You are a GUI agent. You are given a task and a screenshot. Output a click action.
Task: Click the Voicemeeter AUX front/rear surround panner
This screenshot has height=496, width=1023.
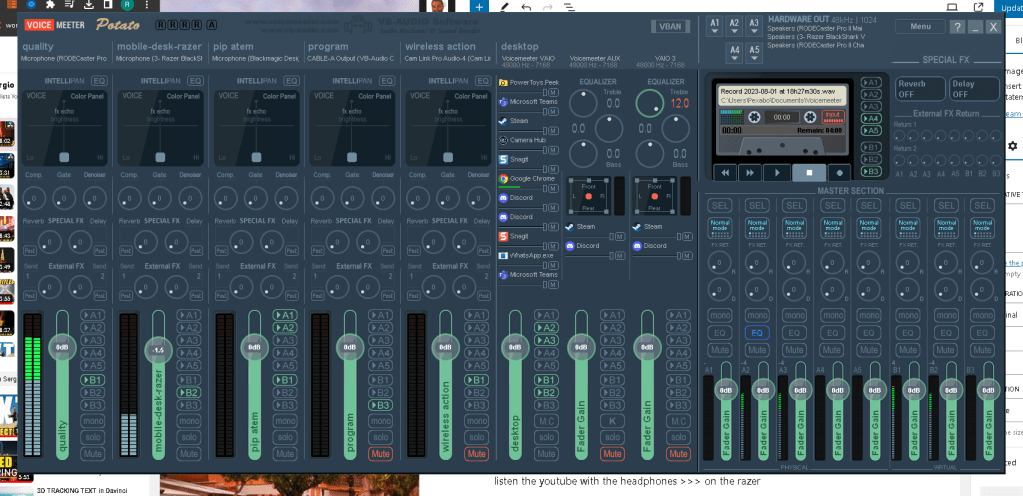(588, 195)
